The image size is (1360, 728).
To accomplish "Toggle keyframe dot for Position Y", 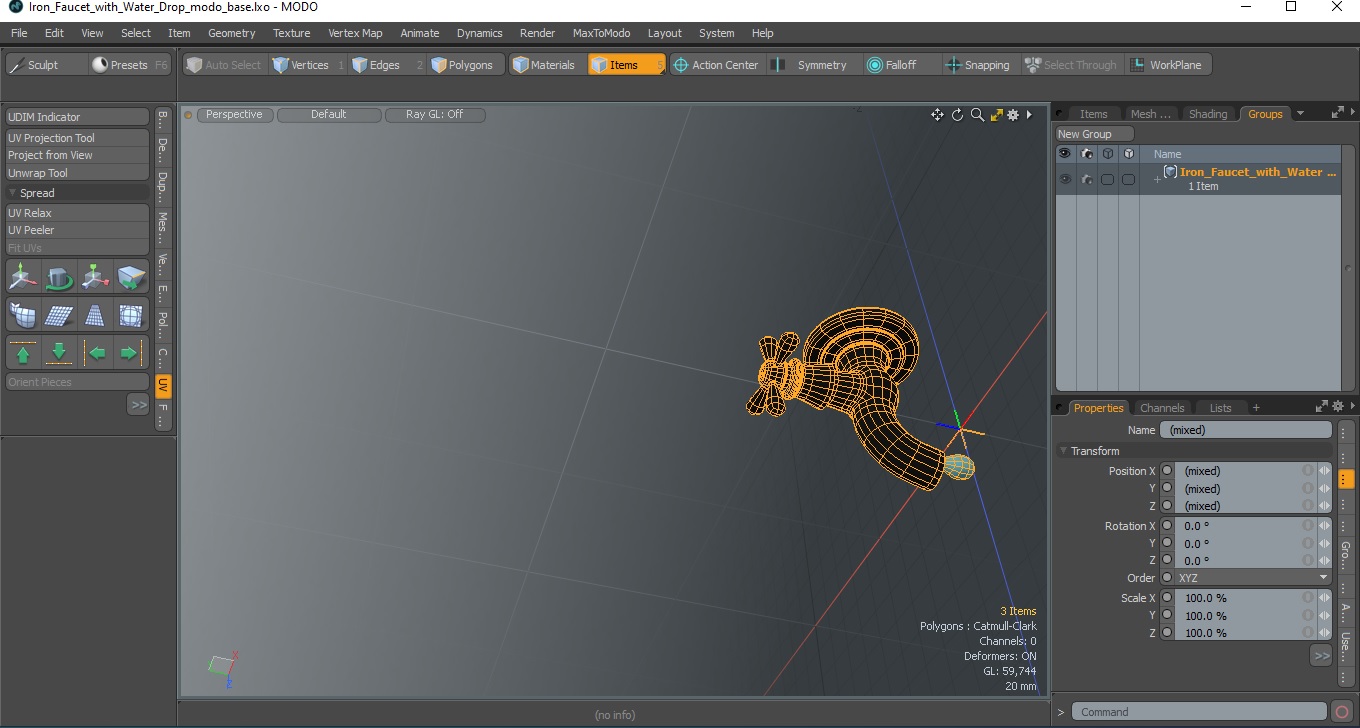I will (1167, 488).
